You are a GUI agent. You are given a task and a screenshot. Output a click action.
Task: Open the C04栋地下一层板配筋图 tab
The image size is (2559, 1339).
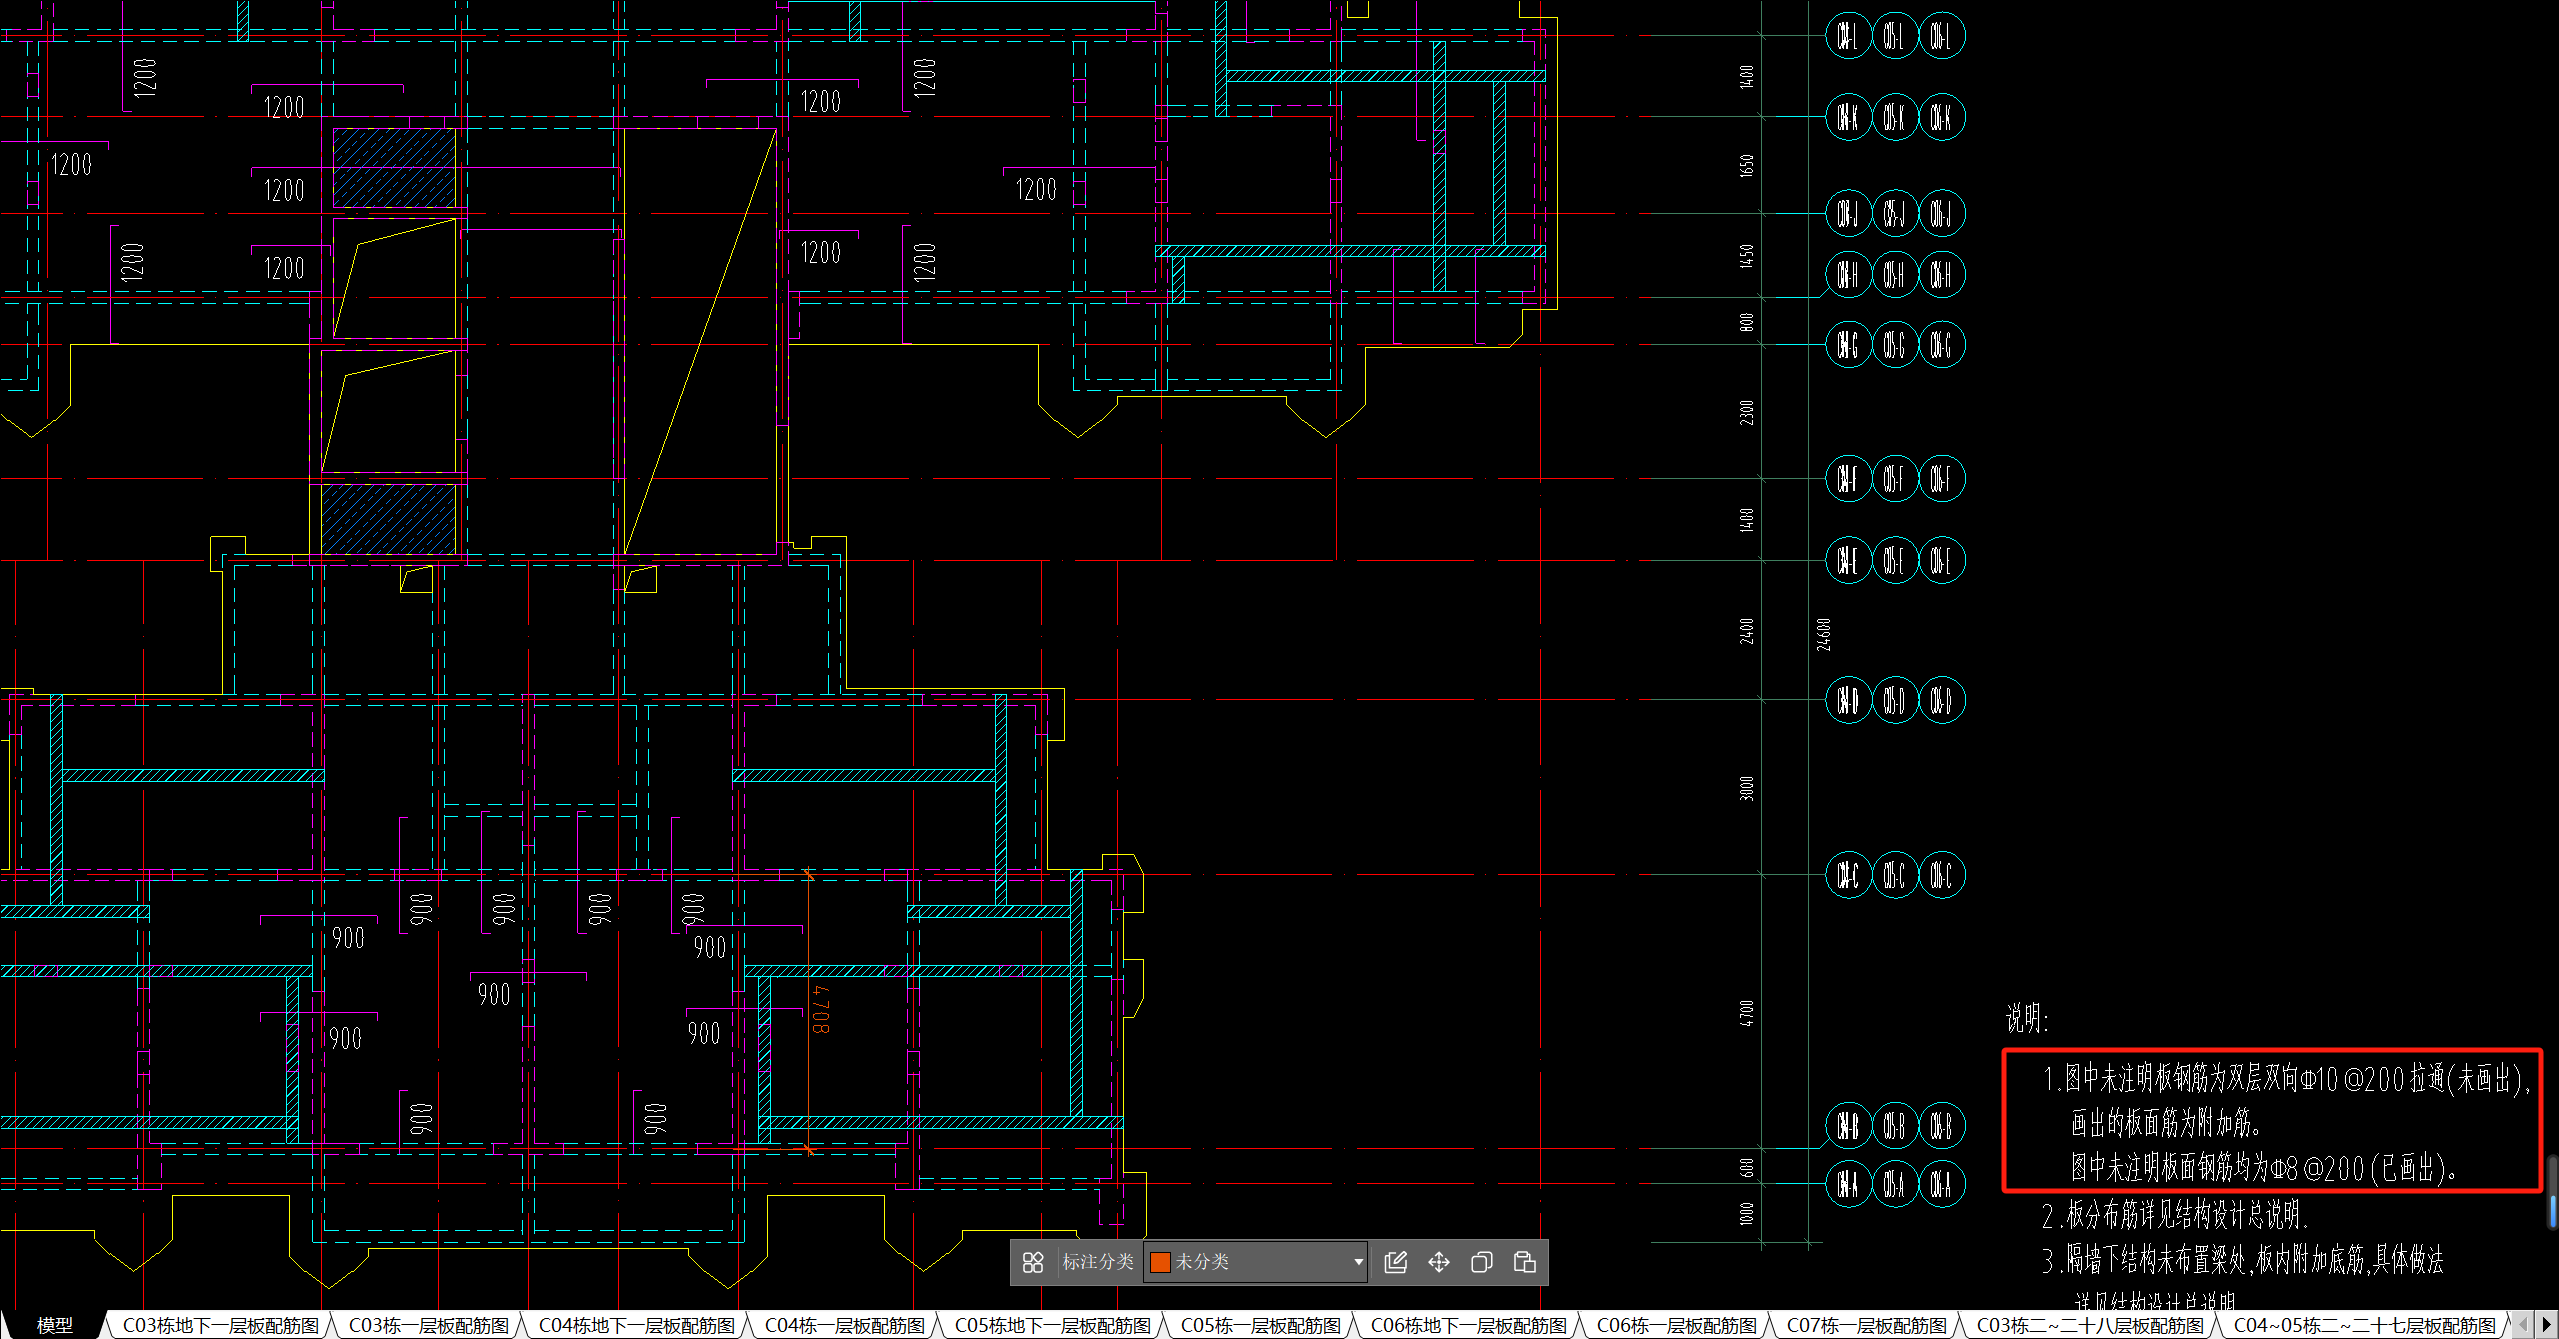(637, 1325)
